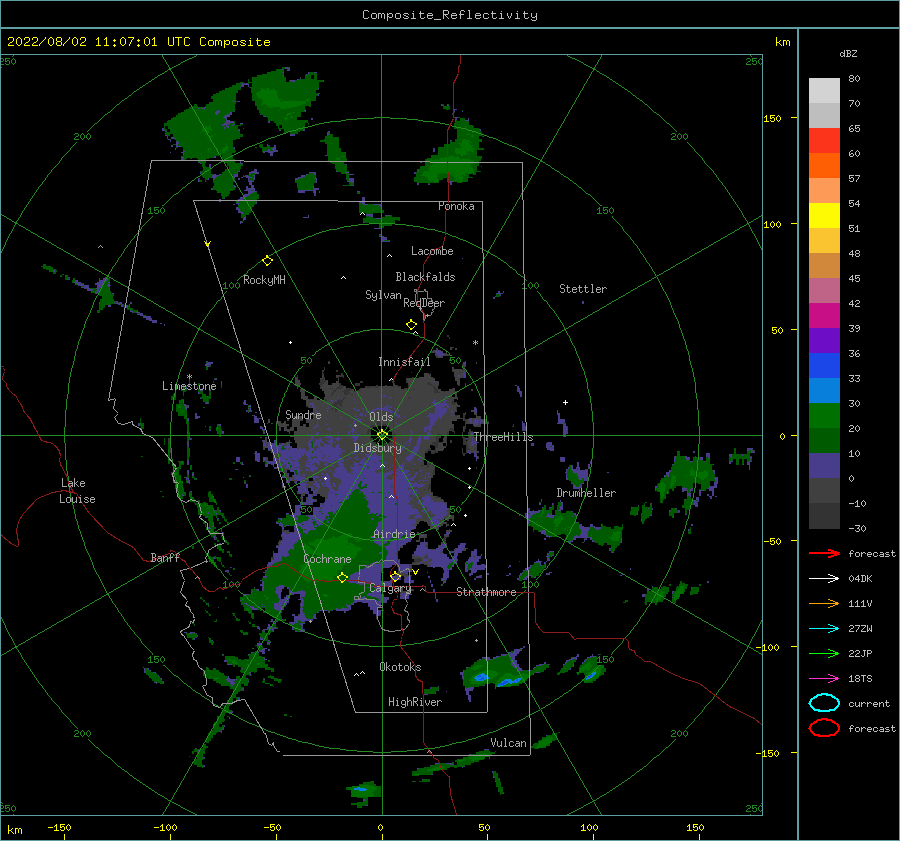Image resolution: width=900 pixels, height=841 pixels.
Task: Select the light gray 70-80 dBZ swatch
Action: point(824,90)
